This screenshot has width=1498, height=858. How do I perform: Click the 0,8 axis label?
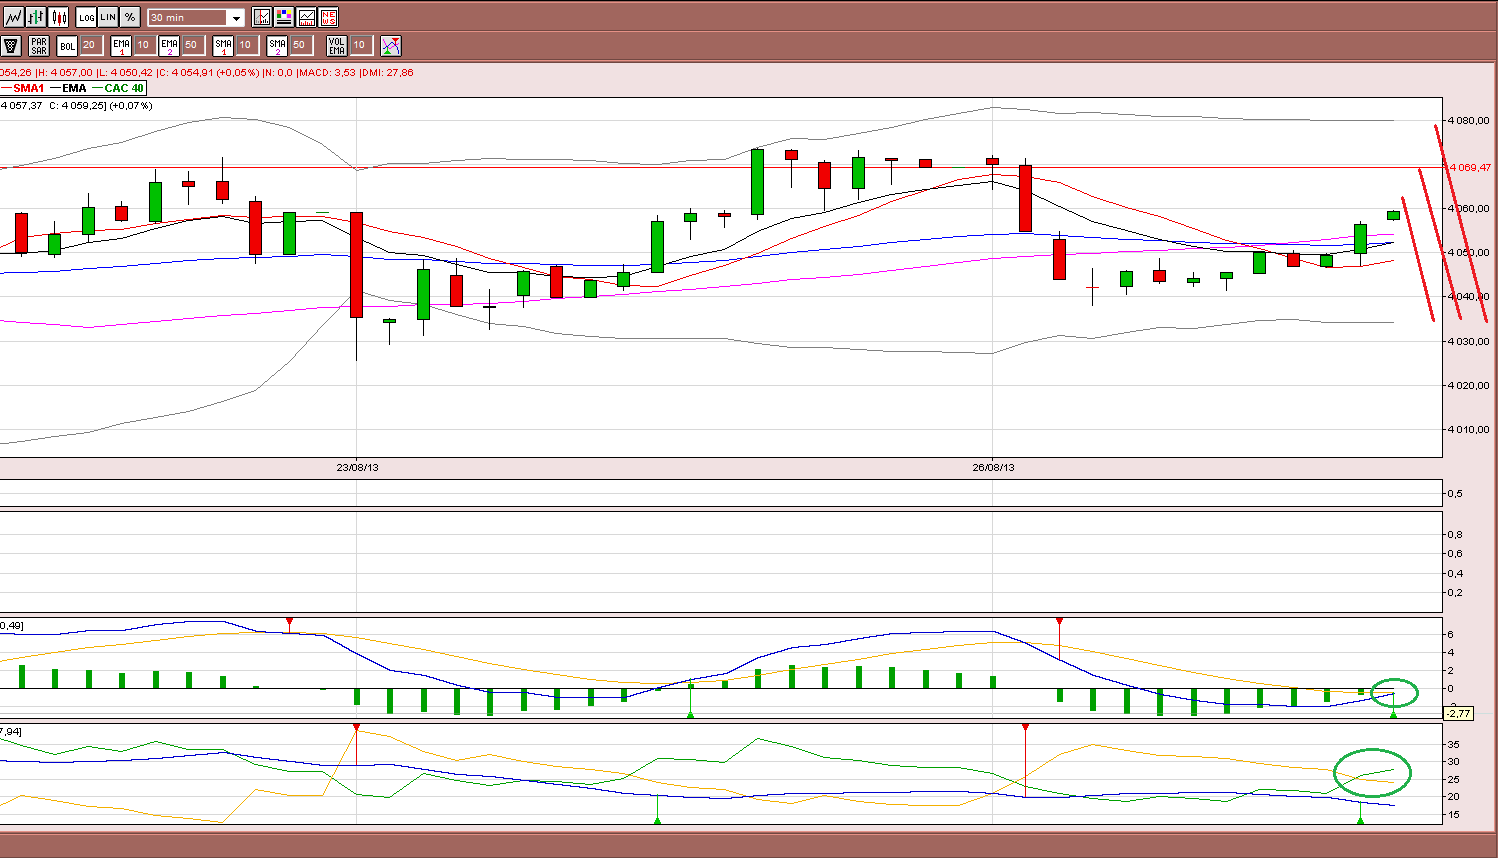tap(1456, 534)
